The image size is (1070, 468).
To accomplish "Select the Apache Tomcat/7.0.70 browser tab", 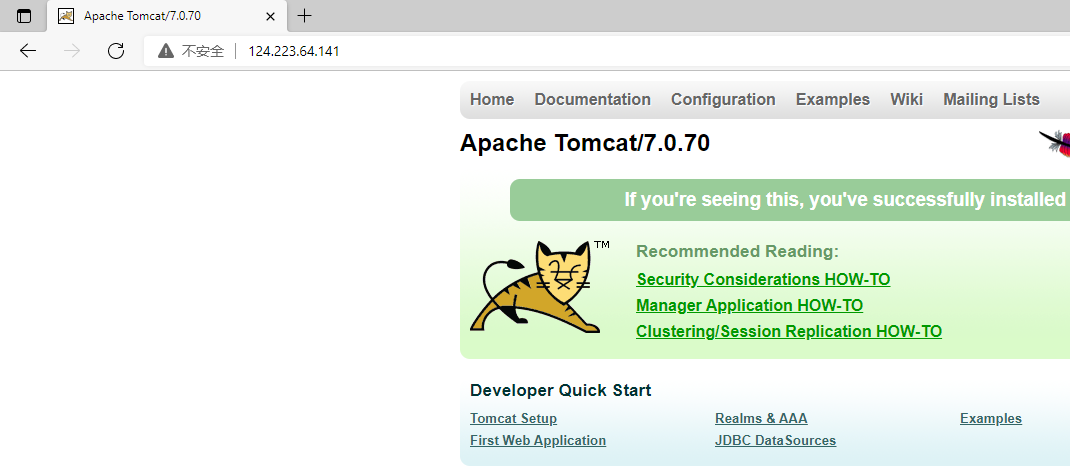I will click(160, 16).
